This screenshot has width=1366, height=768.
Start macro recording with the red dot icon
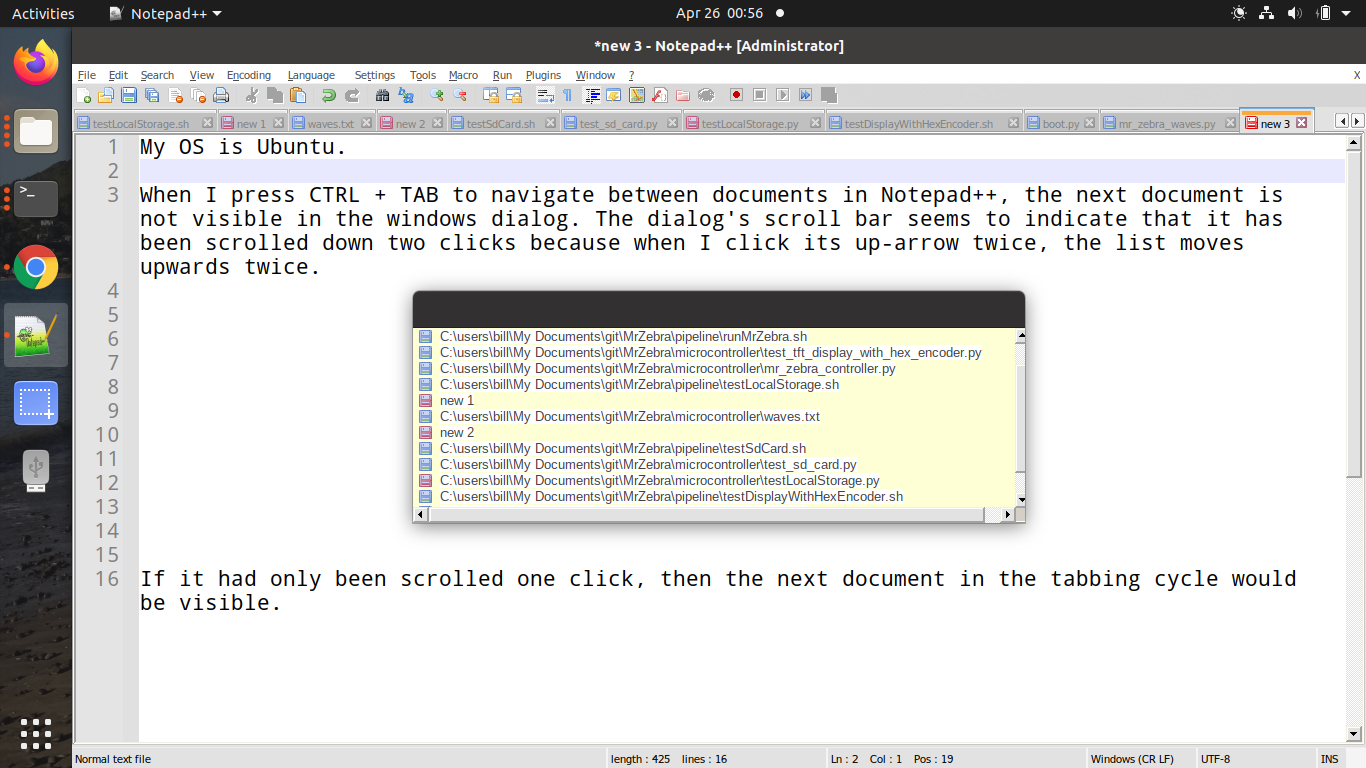(x=736, y=95)
